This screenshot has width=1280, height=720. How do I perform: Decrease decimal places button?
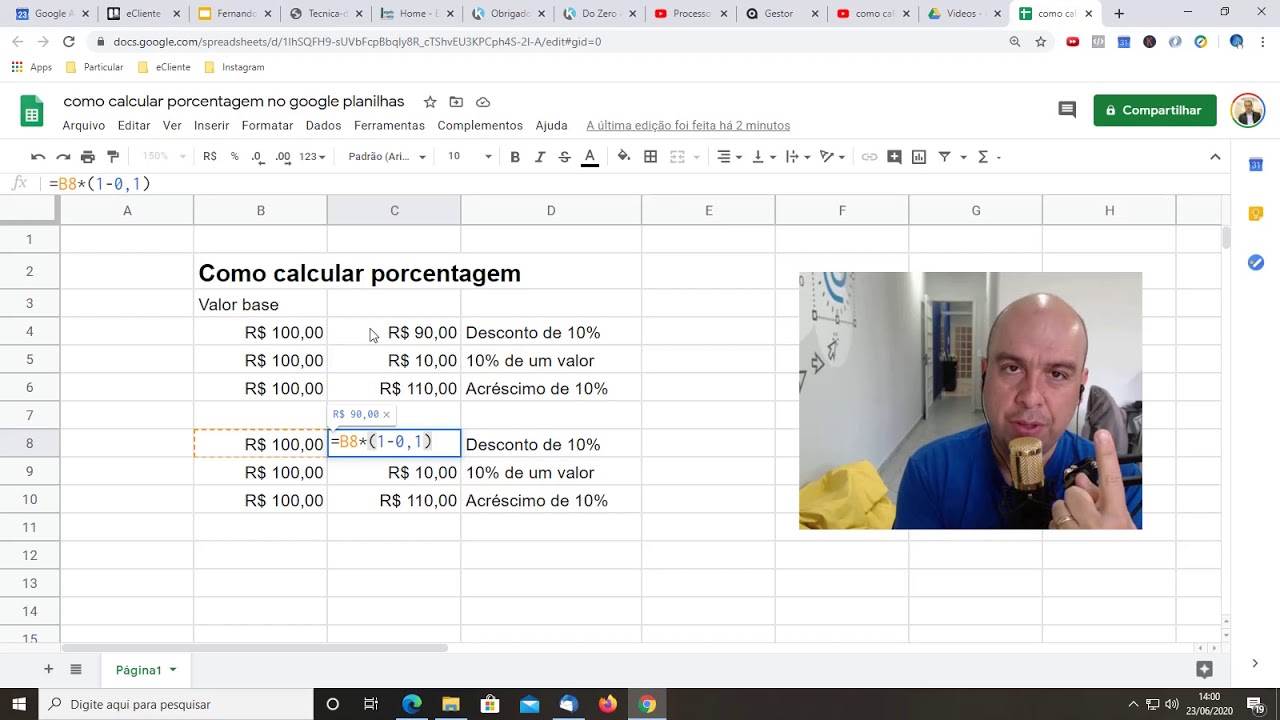[x=258, y=157]
